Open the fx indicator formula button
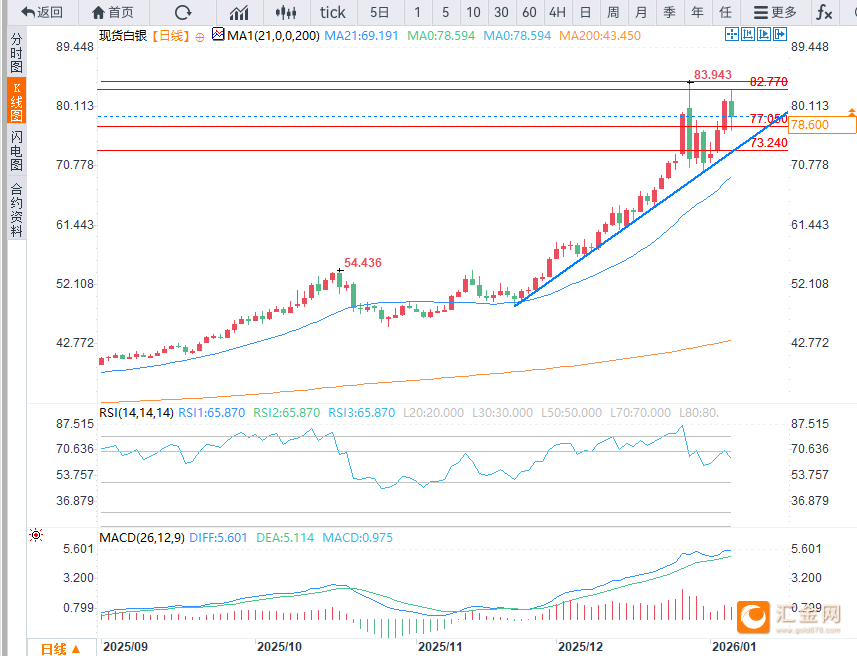This screenshot has height=656, width=857. [823, 12]
